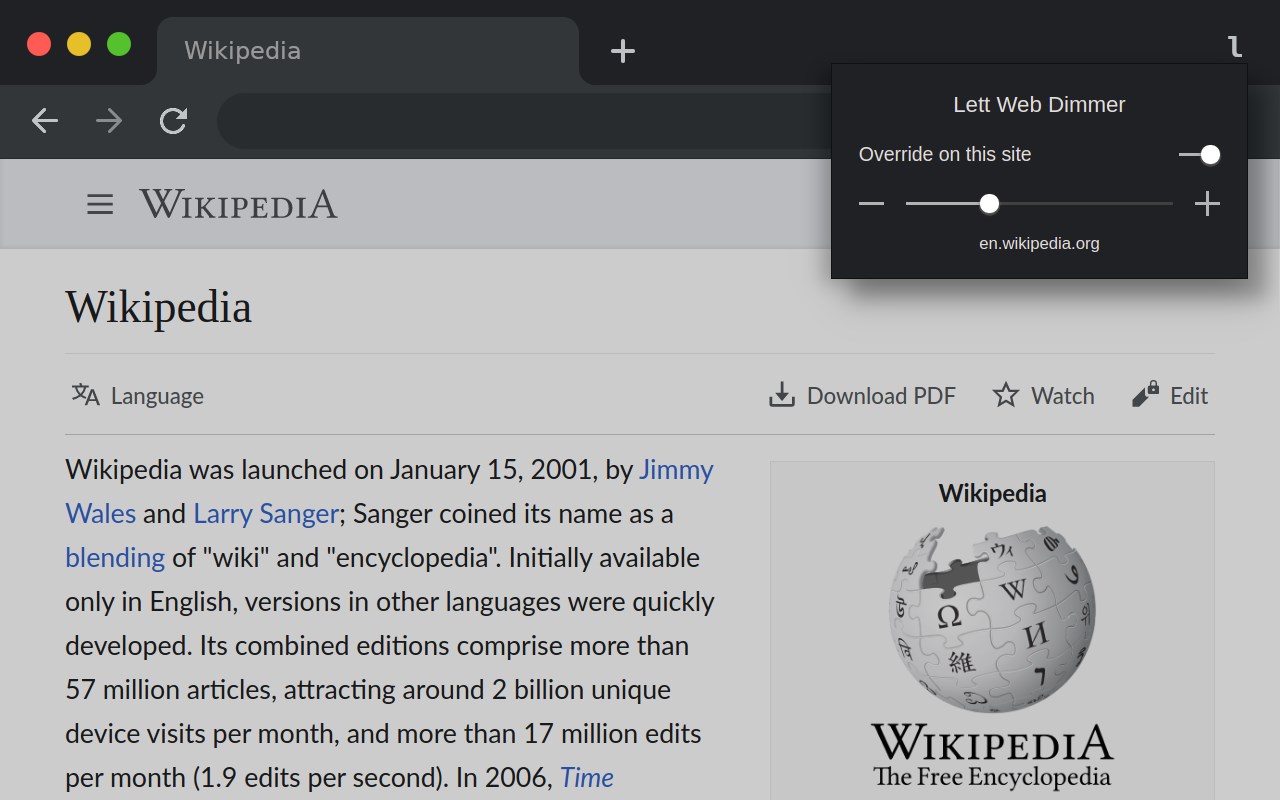
Task: Click the Watch star icon
Action: point(1005,395)
